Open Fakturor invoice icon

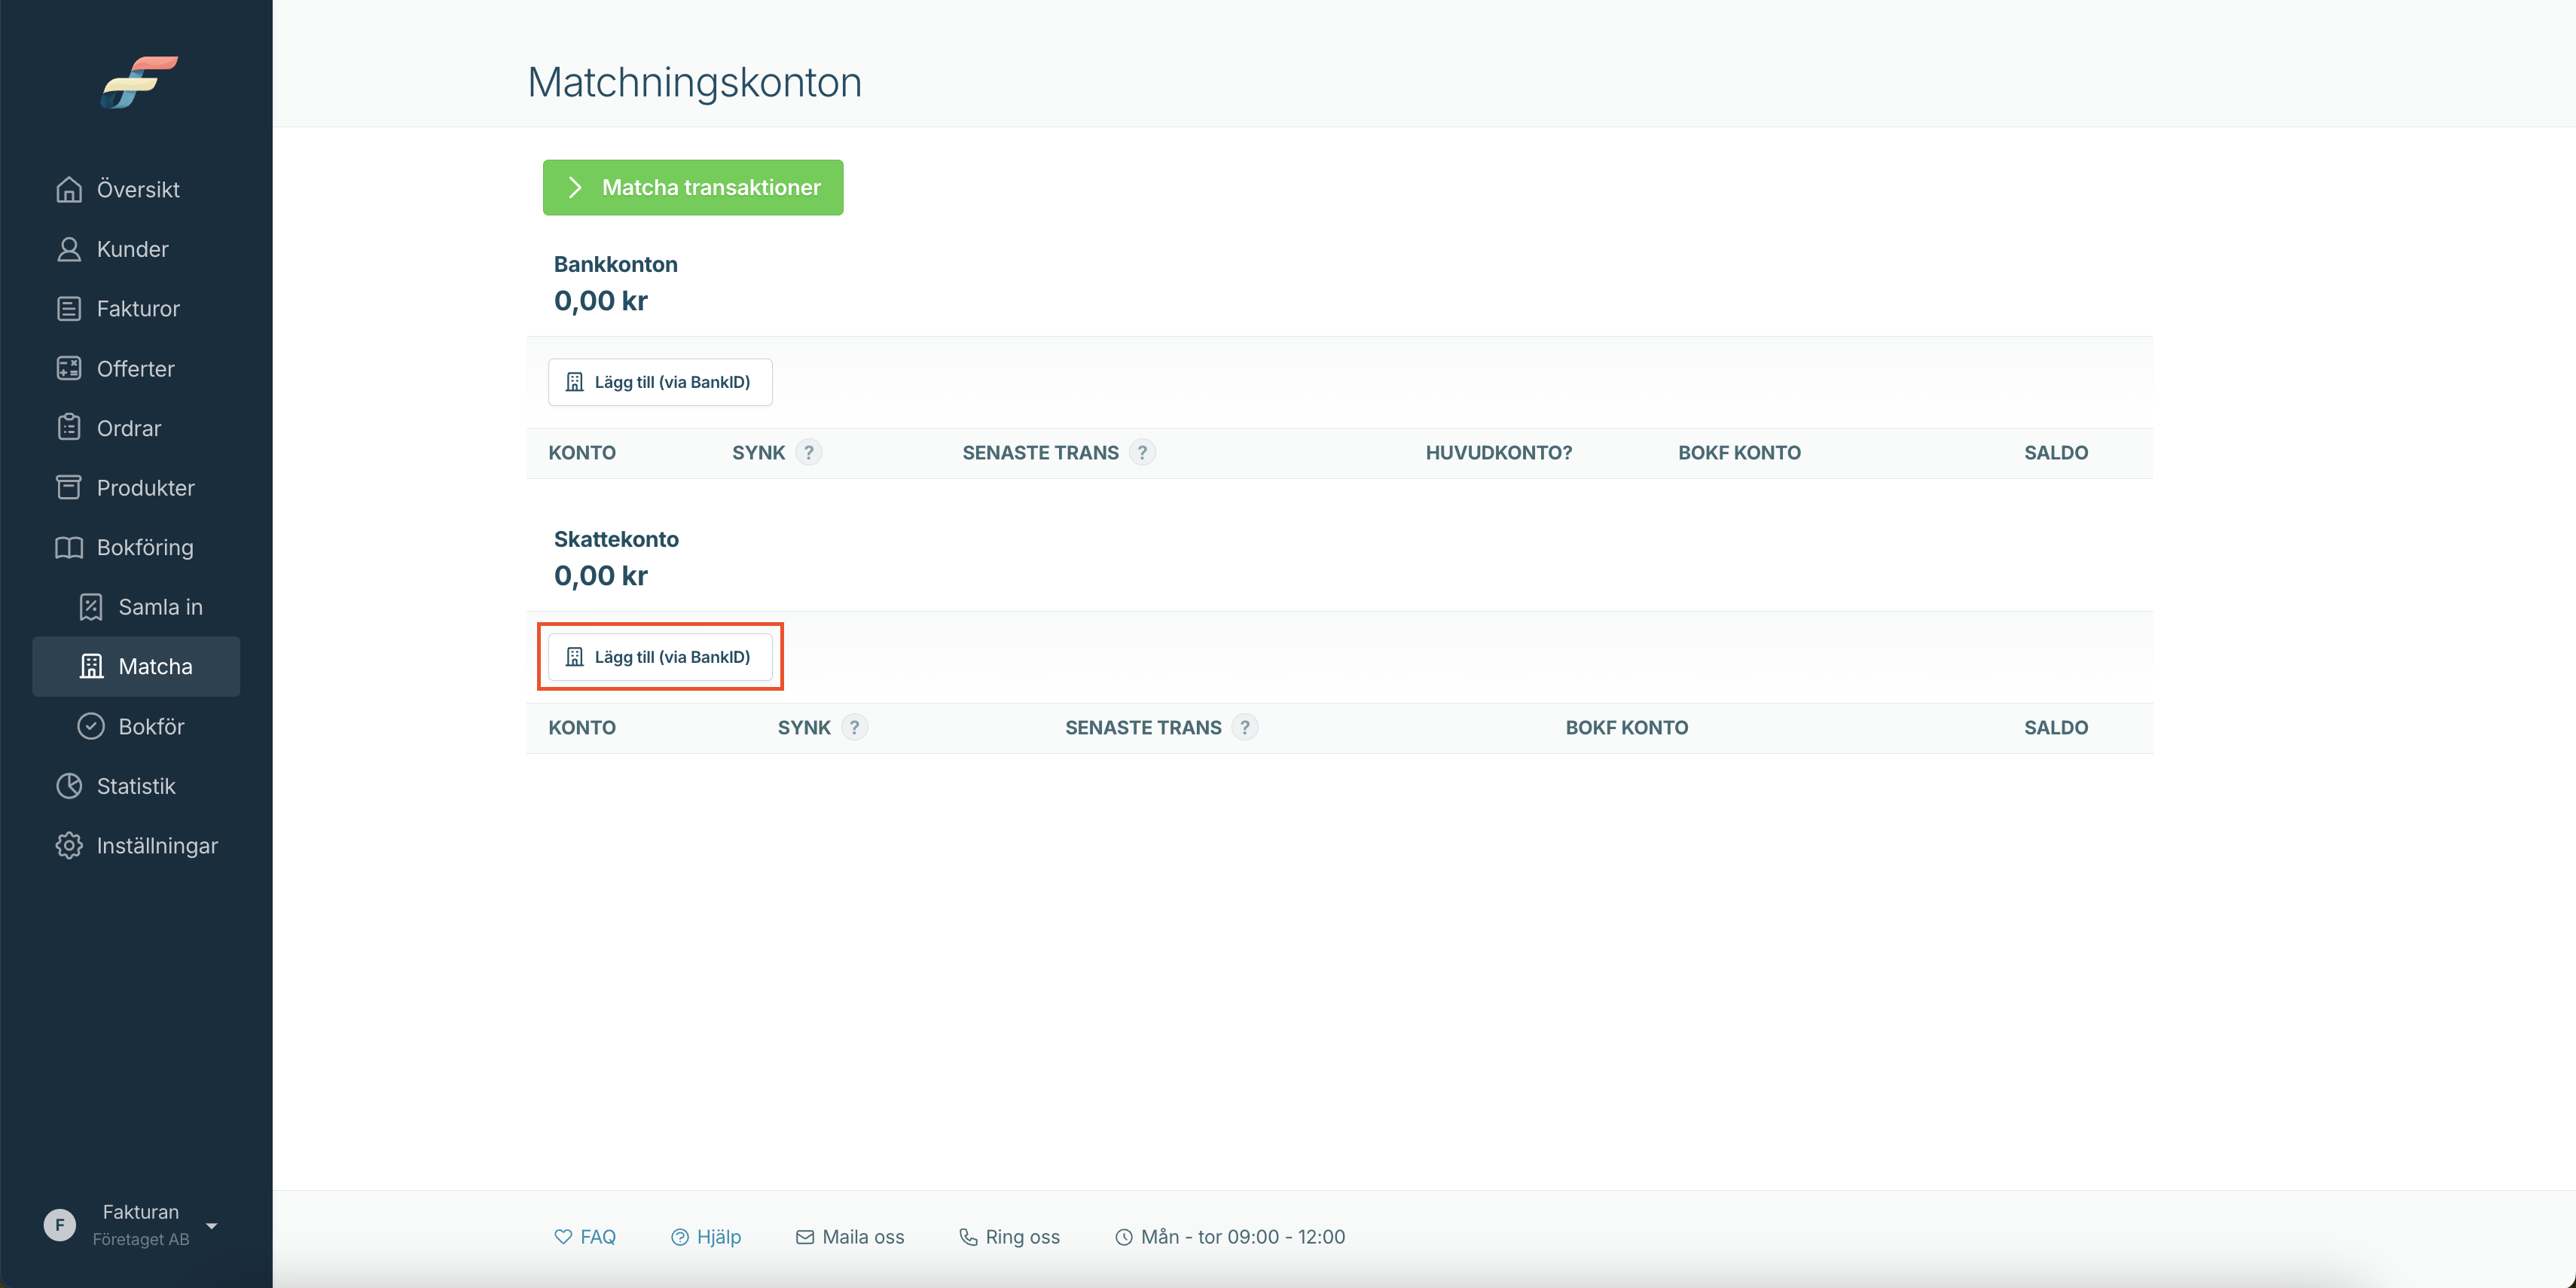(69, 309)
